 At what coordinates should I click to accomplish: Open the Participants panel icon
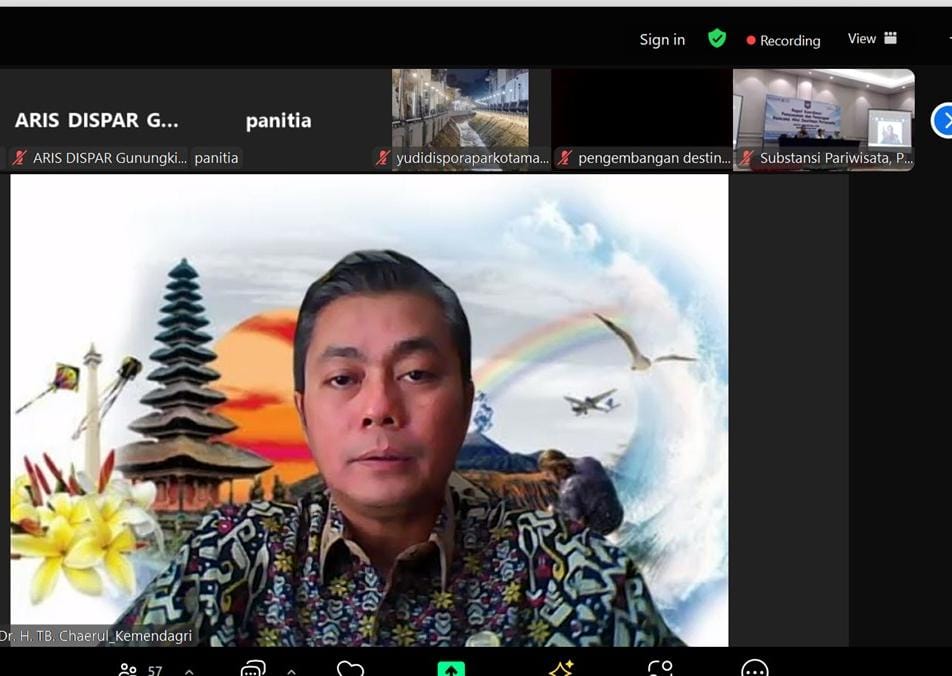click(x=128, y=669)
